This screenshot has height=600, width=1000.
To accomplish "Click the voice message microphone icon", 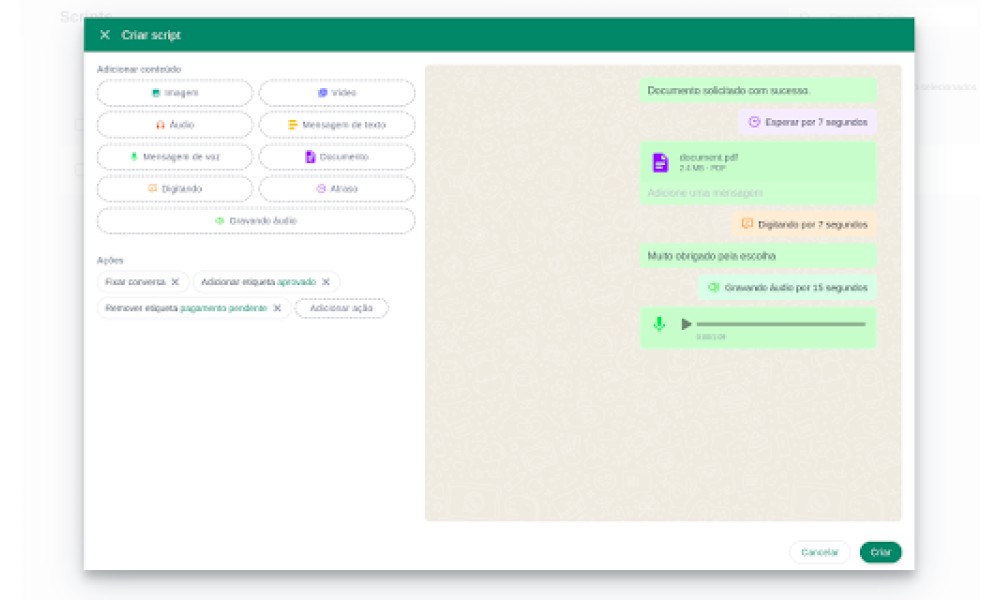I will click(x=659, y=324).
